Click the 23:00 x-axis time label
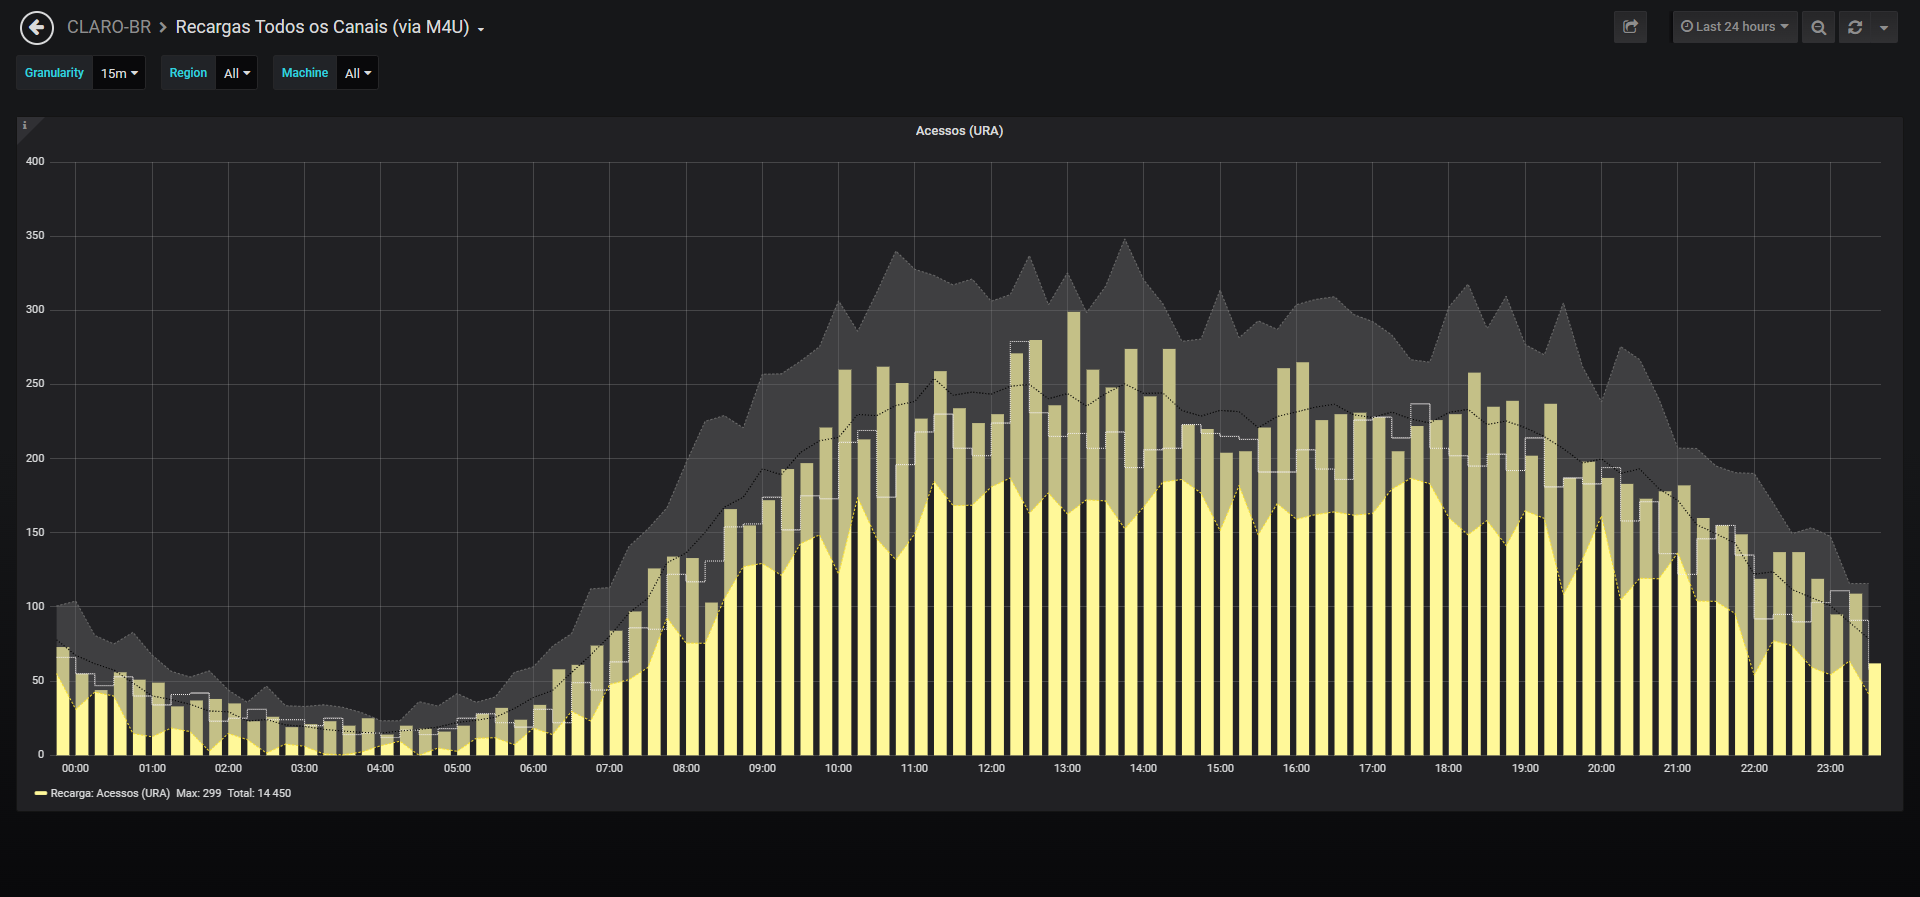The image size is (1920, 897). [x=1830, y=768]
